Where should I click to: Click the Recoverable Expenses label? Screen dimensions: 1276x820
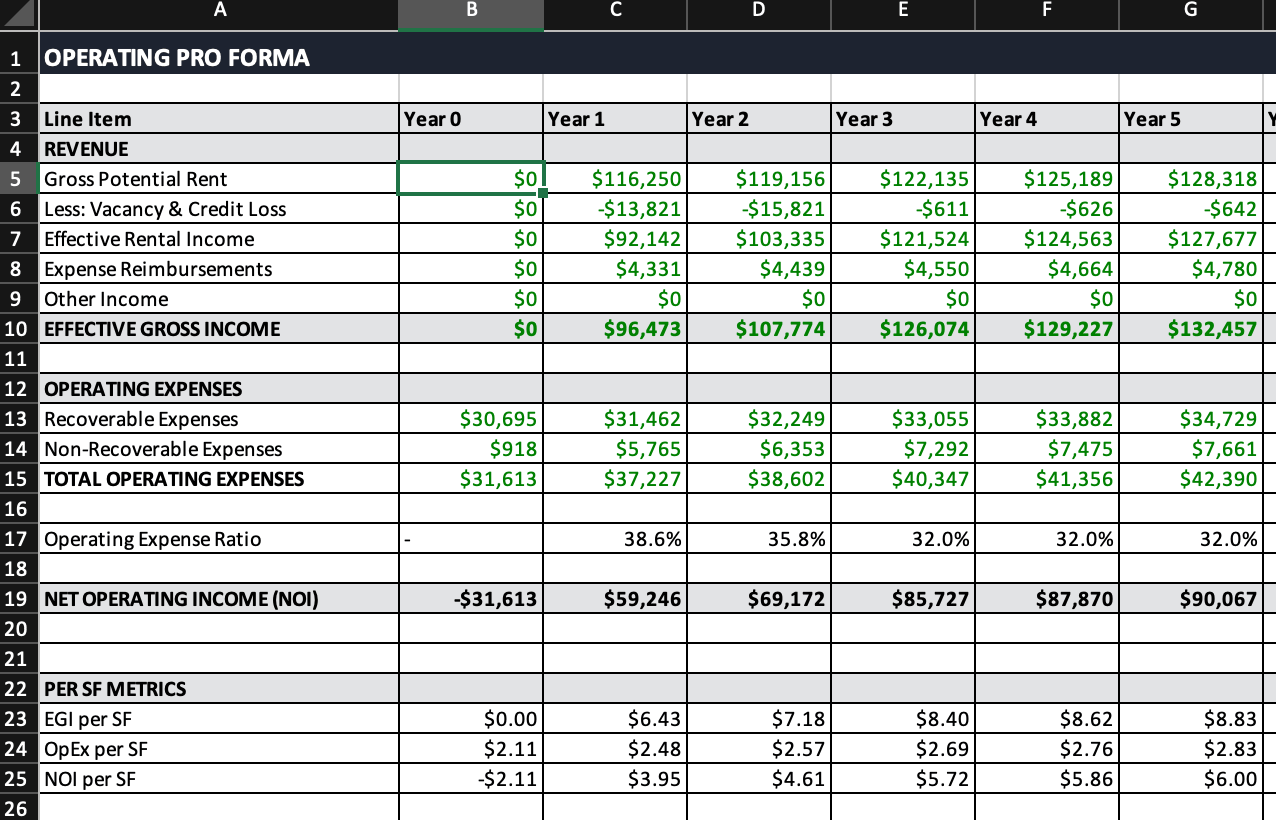point(141,419)
